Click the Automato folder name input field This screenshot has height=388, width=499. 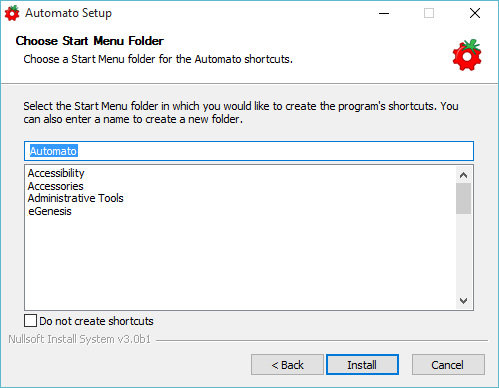click(249, 151)
